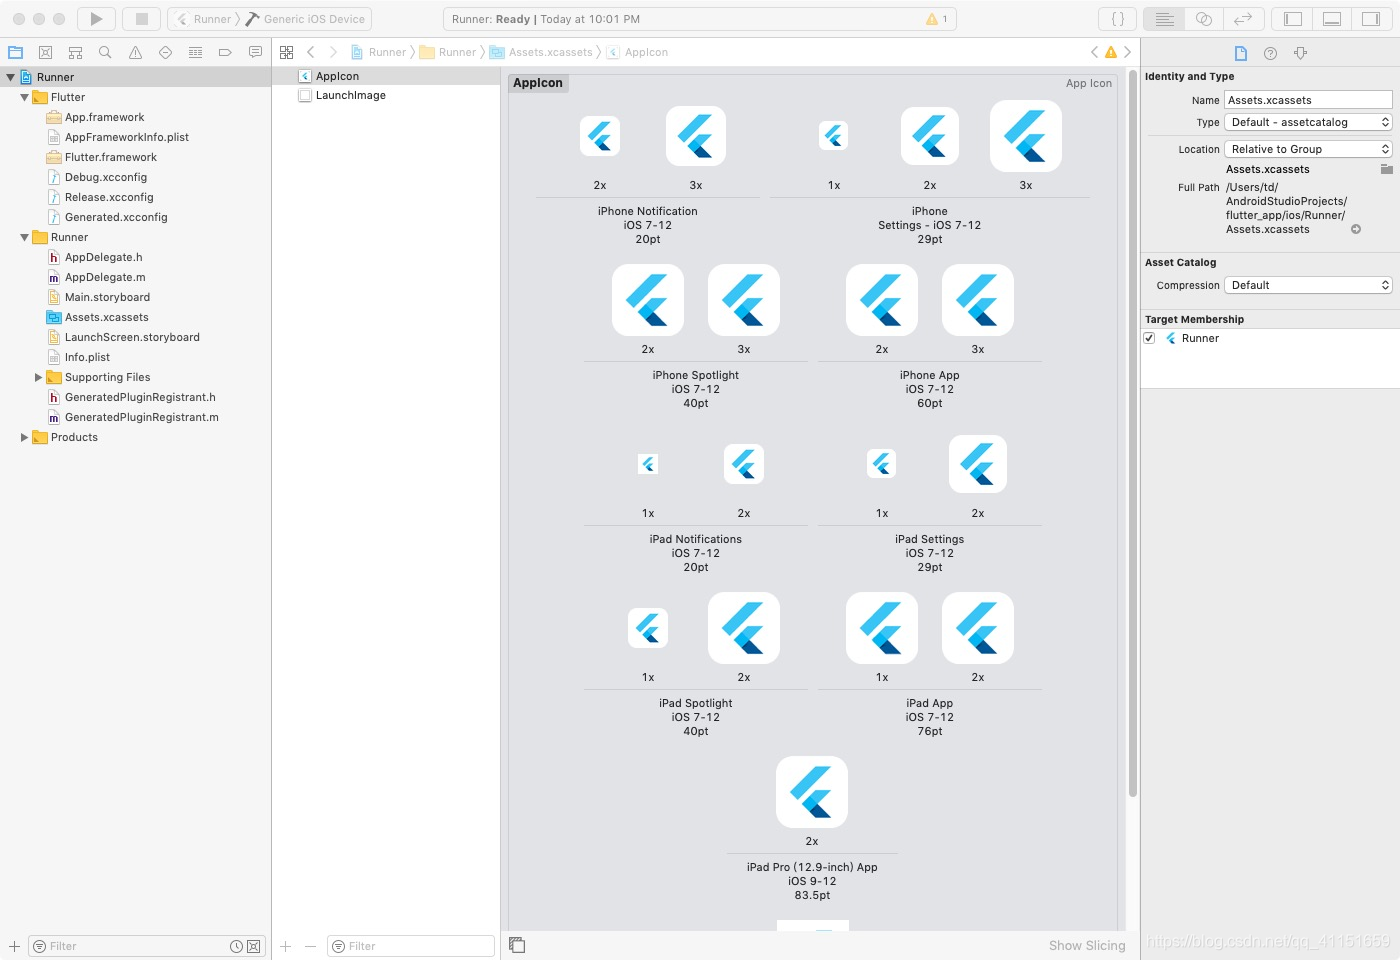Viewport: 1400px width, 960px height.
Task: Click the asset outline toggle icon
Action: click(x=517, y=944)
